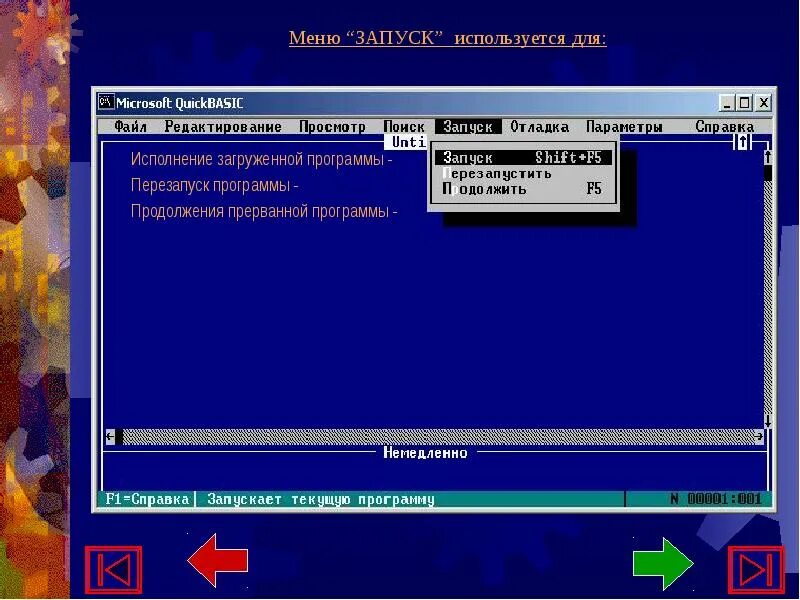Choose Продолжить F5 menu entry
Image resolution: width=800 pixels, height=600 pixels.
523,189
